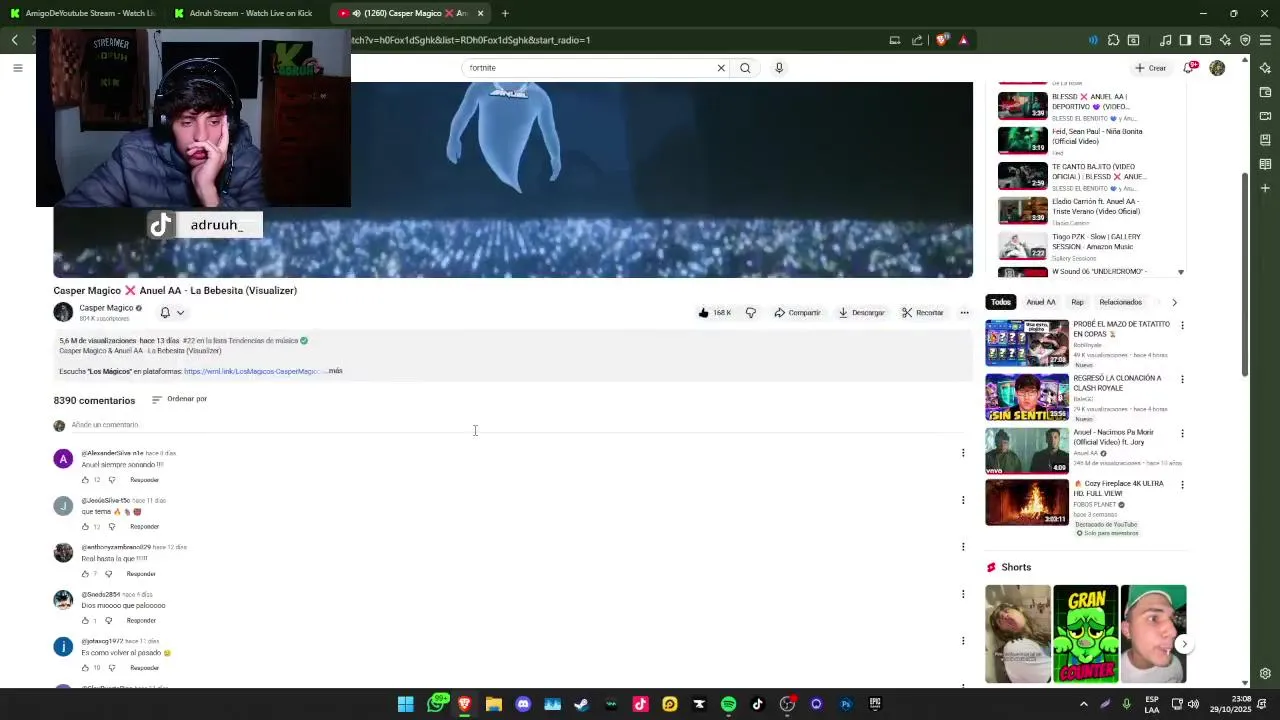
Task: Select the Relacionados filter chip
Action: [x=1120, y=302]
